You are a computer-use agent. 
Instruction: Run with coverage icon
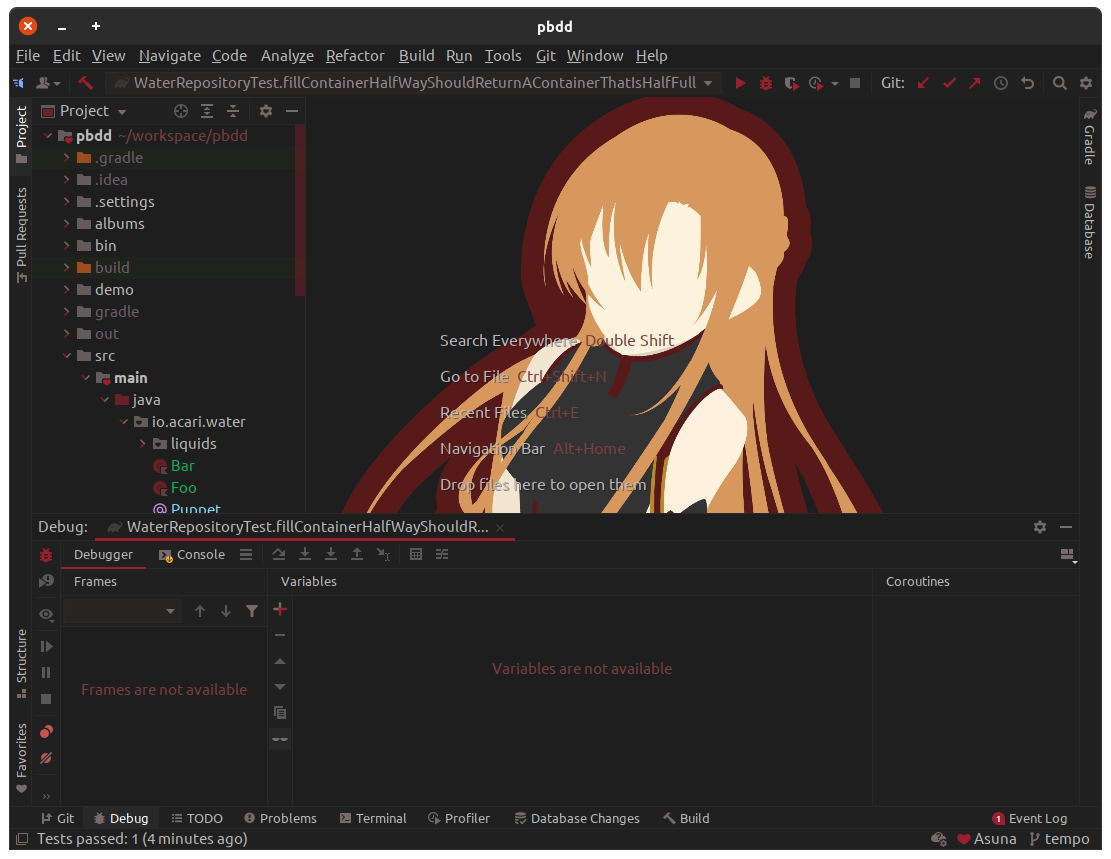tap(791, 83)
